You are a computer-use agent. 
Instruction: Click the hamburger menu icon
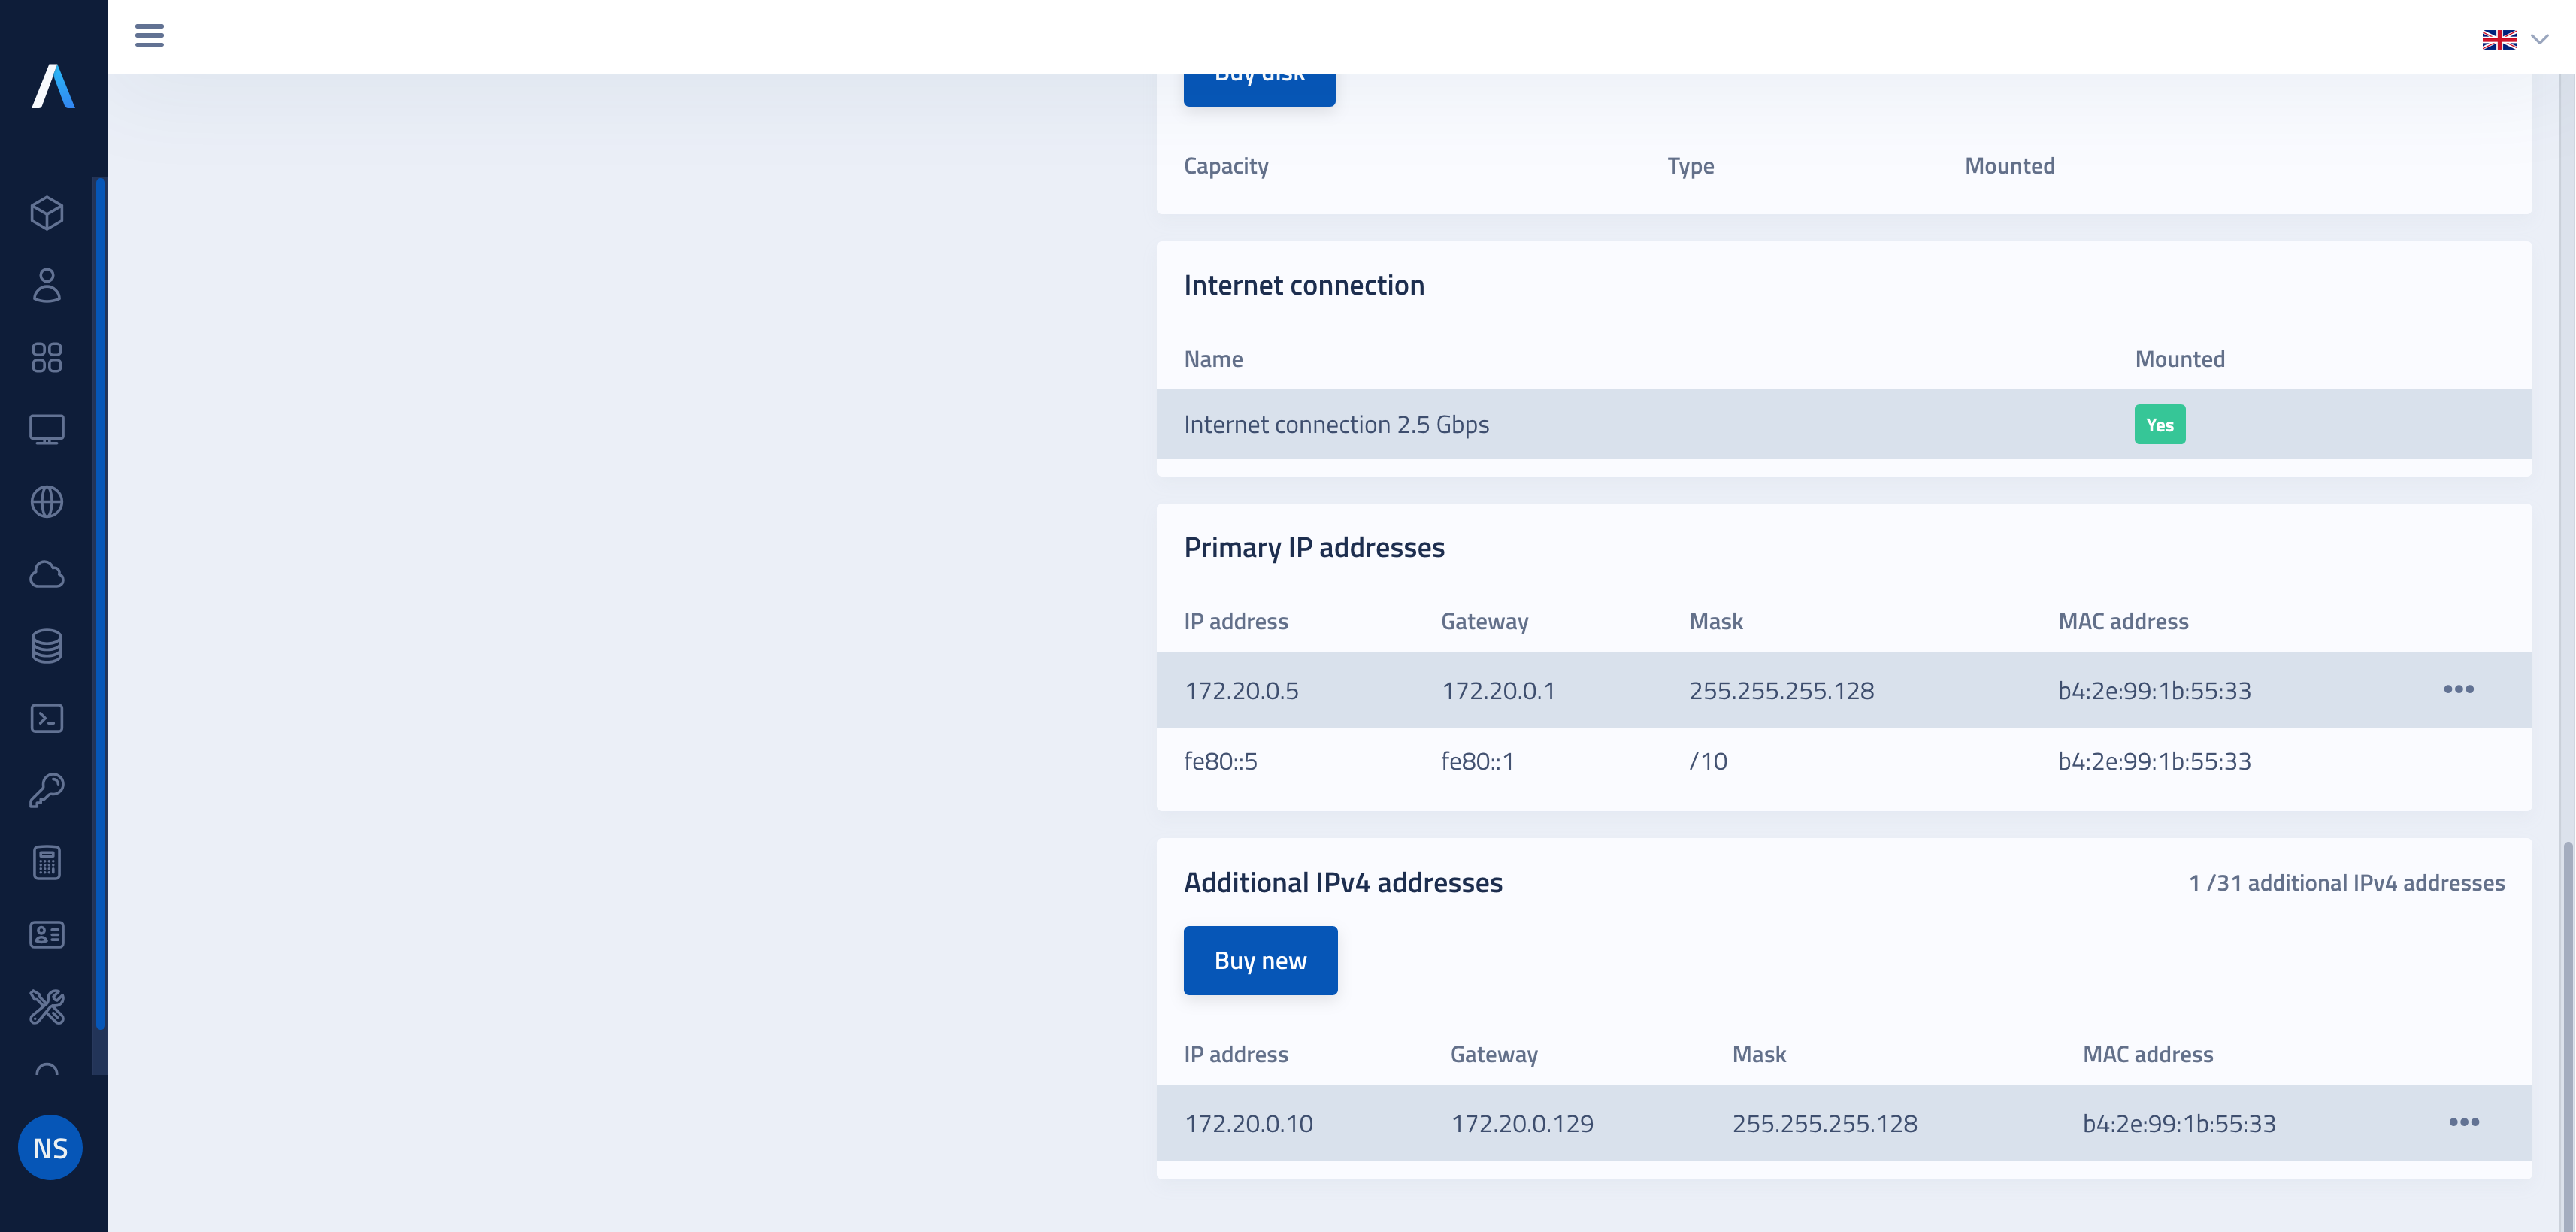pos(149,36)
